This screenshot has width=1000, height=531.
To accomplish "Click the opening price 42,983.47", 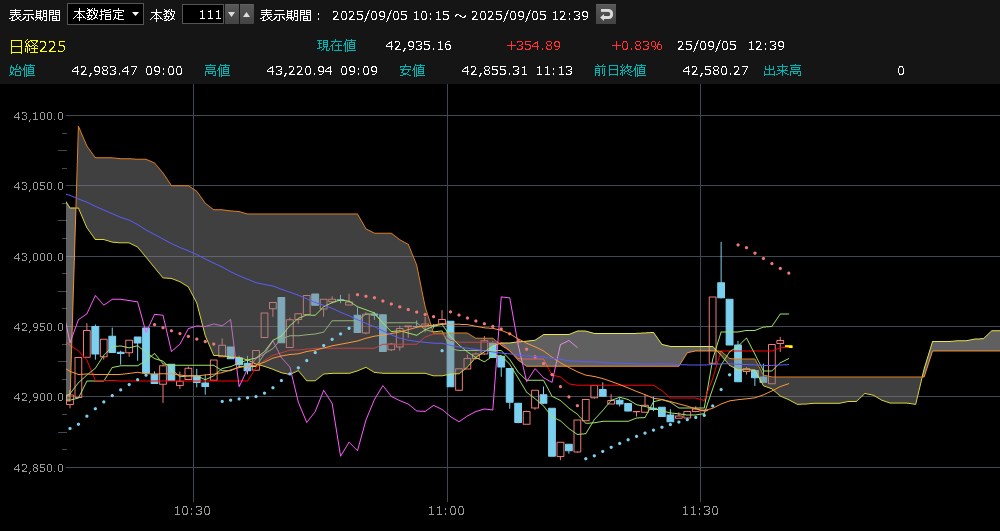I will (105, 71).
